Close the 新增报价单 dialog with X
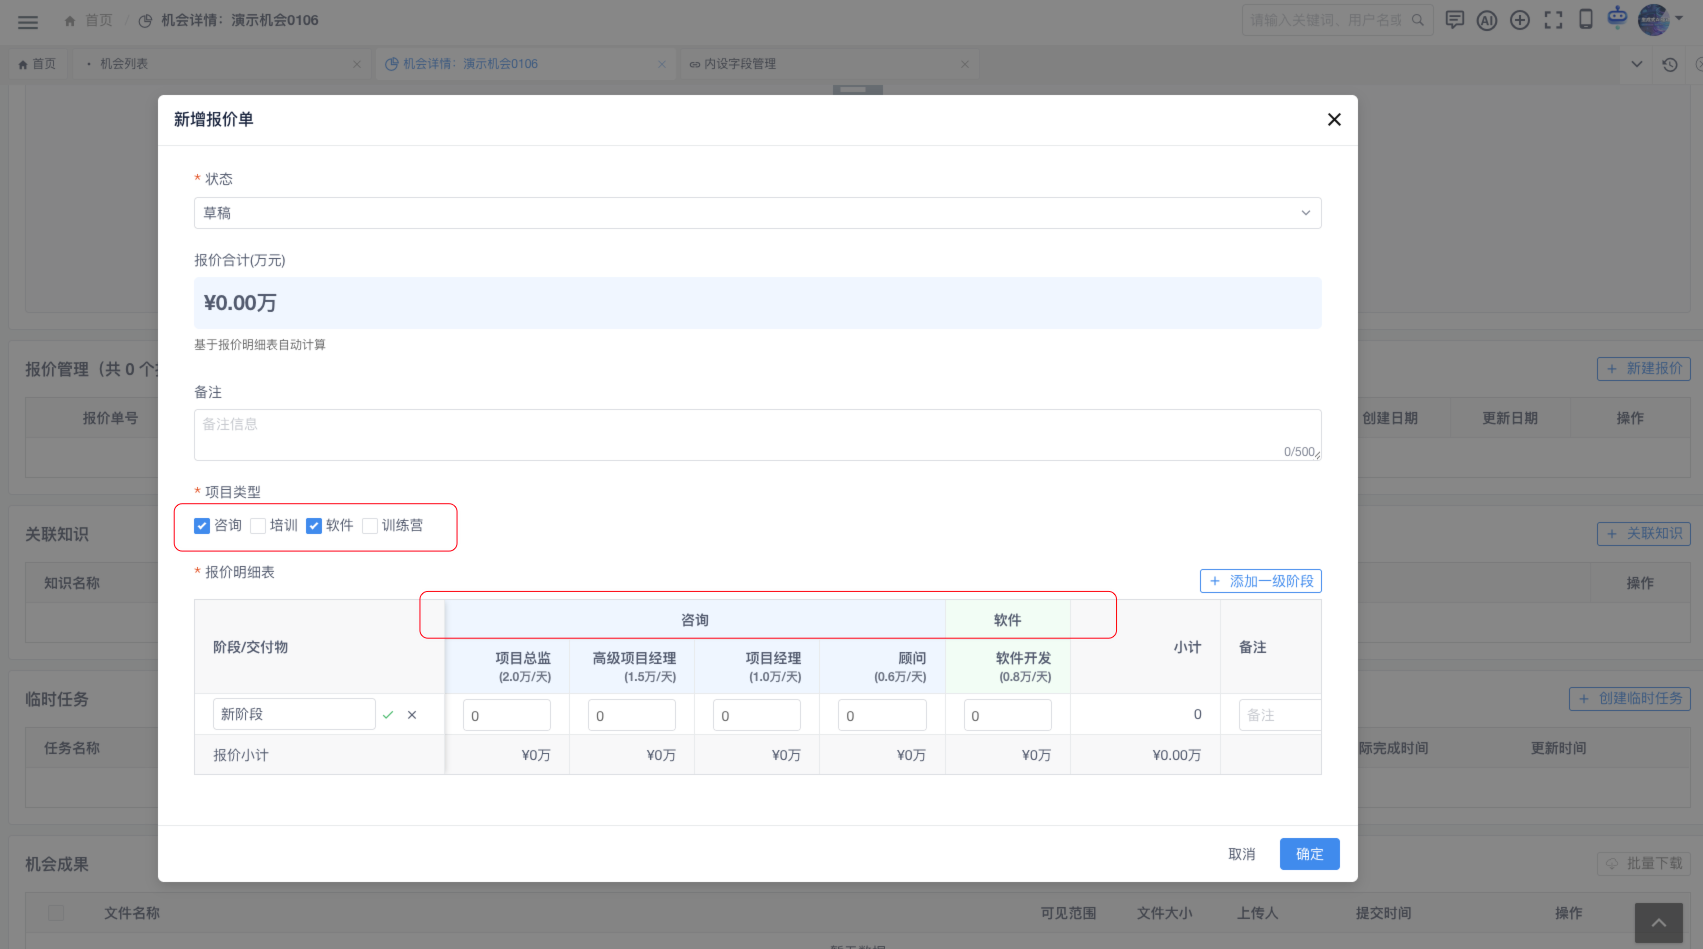 click(1334, 120)
